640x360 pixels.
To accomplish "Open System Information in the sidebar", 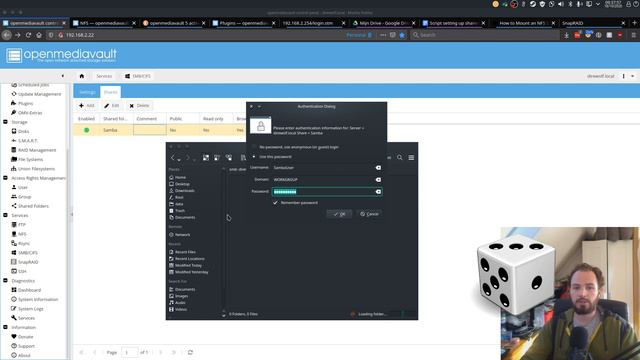I will [x=38, y=300].
